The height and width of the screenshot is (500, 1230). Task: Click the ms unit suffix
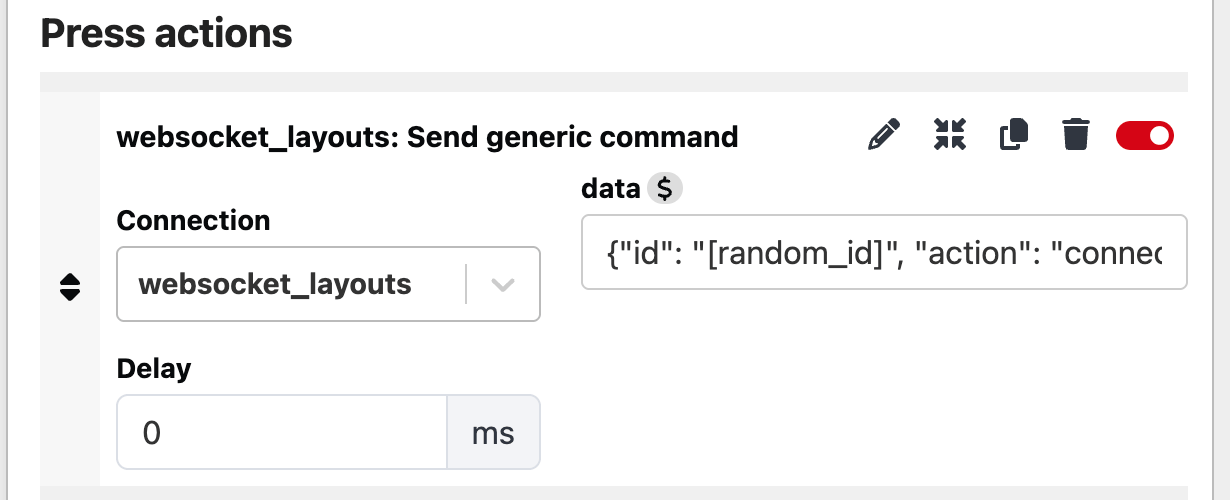tap(493, 433)
